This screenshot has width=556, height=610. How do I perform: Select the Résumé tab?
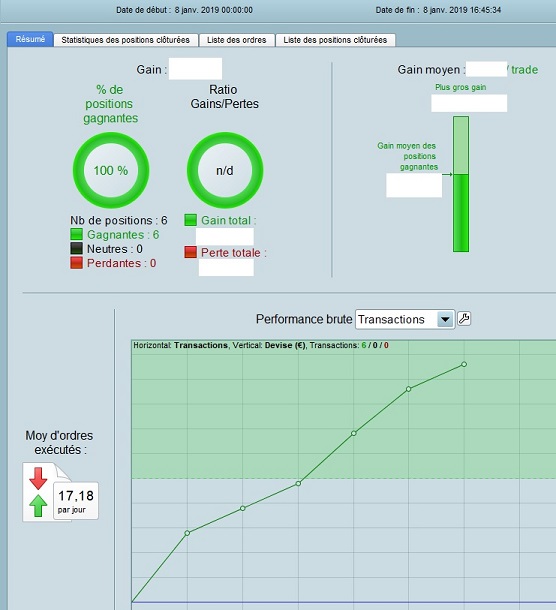click(30, 39)
